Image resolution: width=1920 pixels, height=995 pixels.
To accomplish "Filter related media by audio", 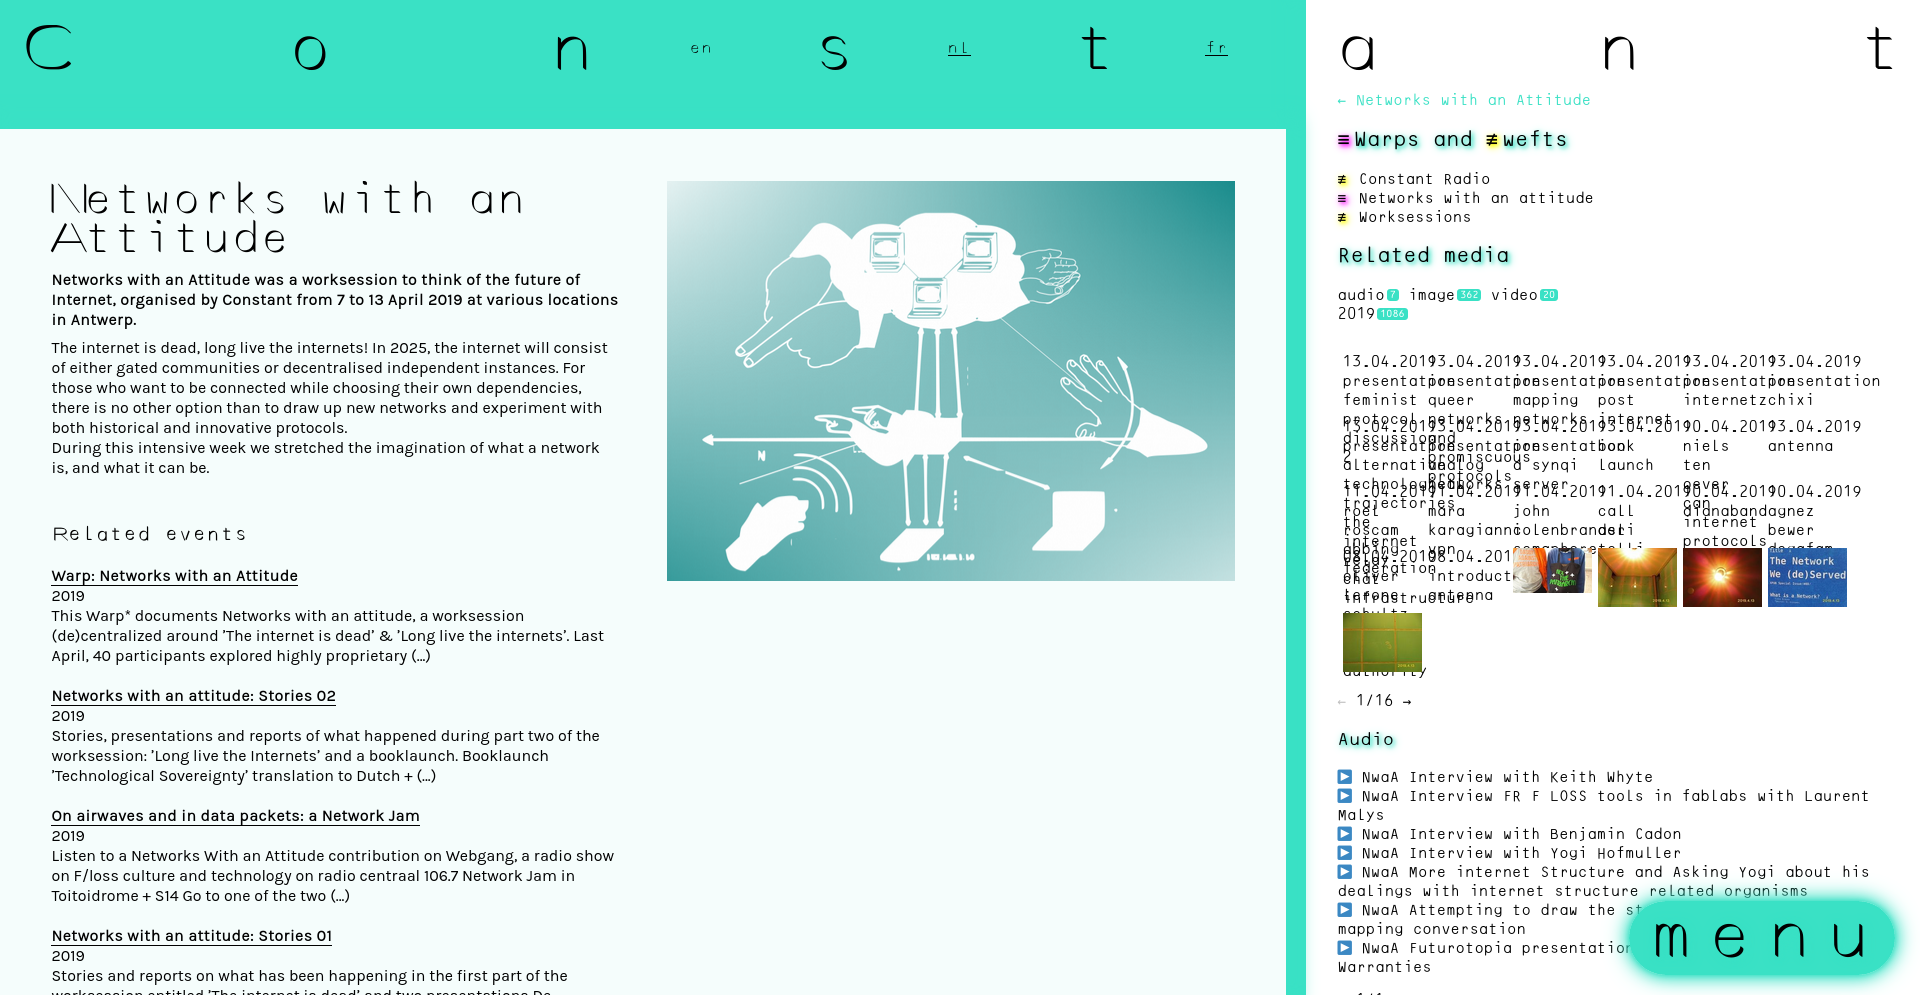I will tap(1361, 295).
